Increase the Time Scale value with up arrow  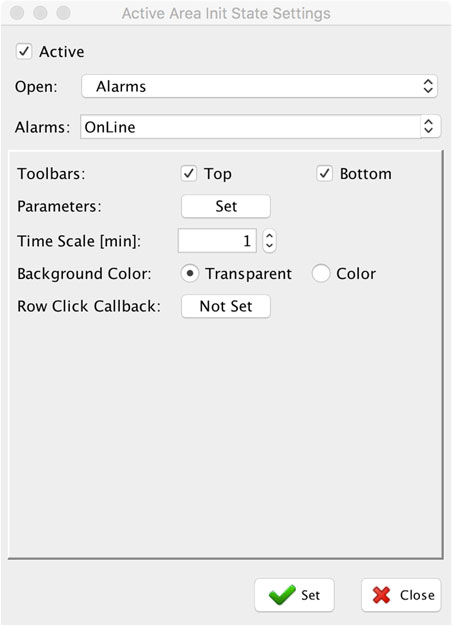(270, 236)
